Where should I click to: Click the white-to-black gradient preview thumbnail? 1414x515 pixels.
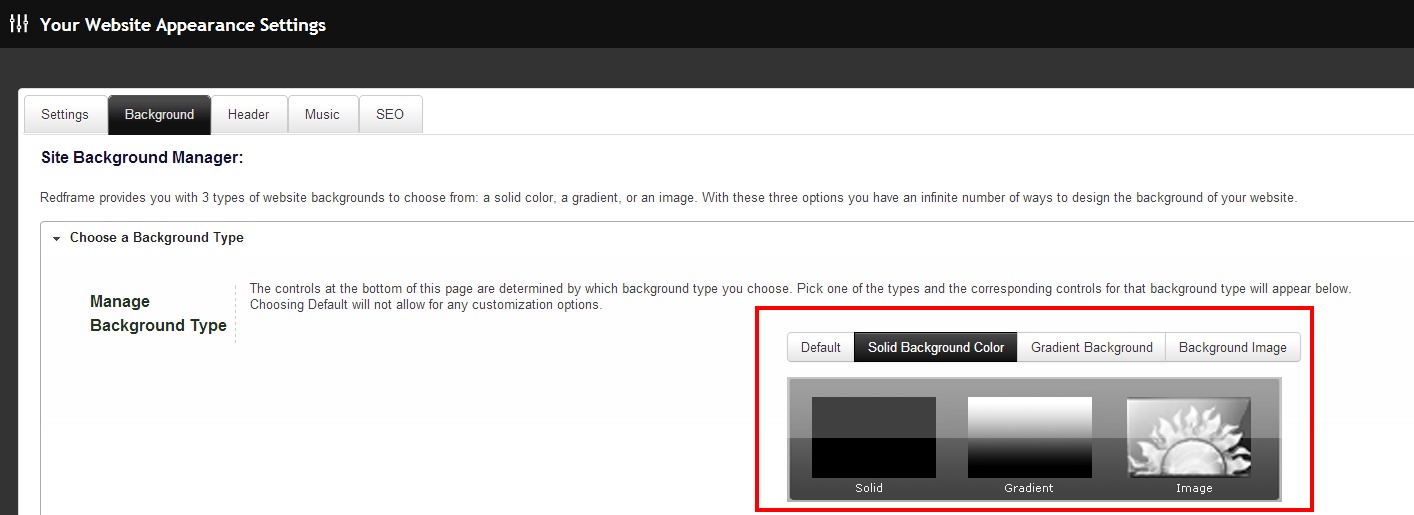1029,437
